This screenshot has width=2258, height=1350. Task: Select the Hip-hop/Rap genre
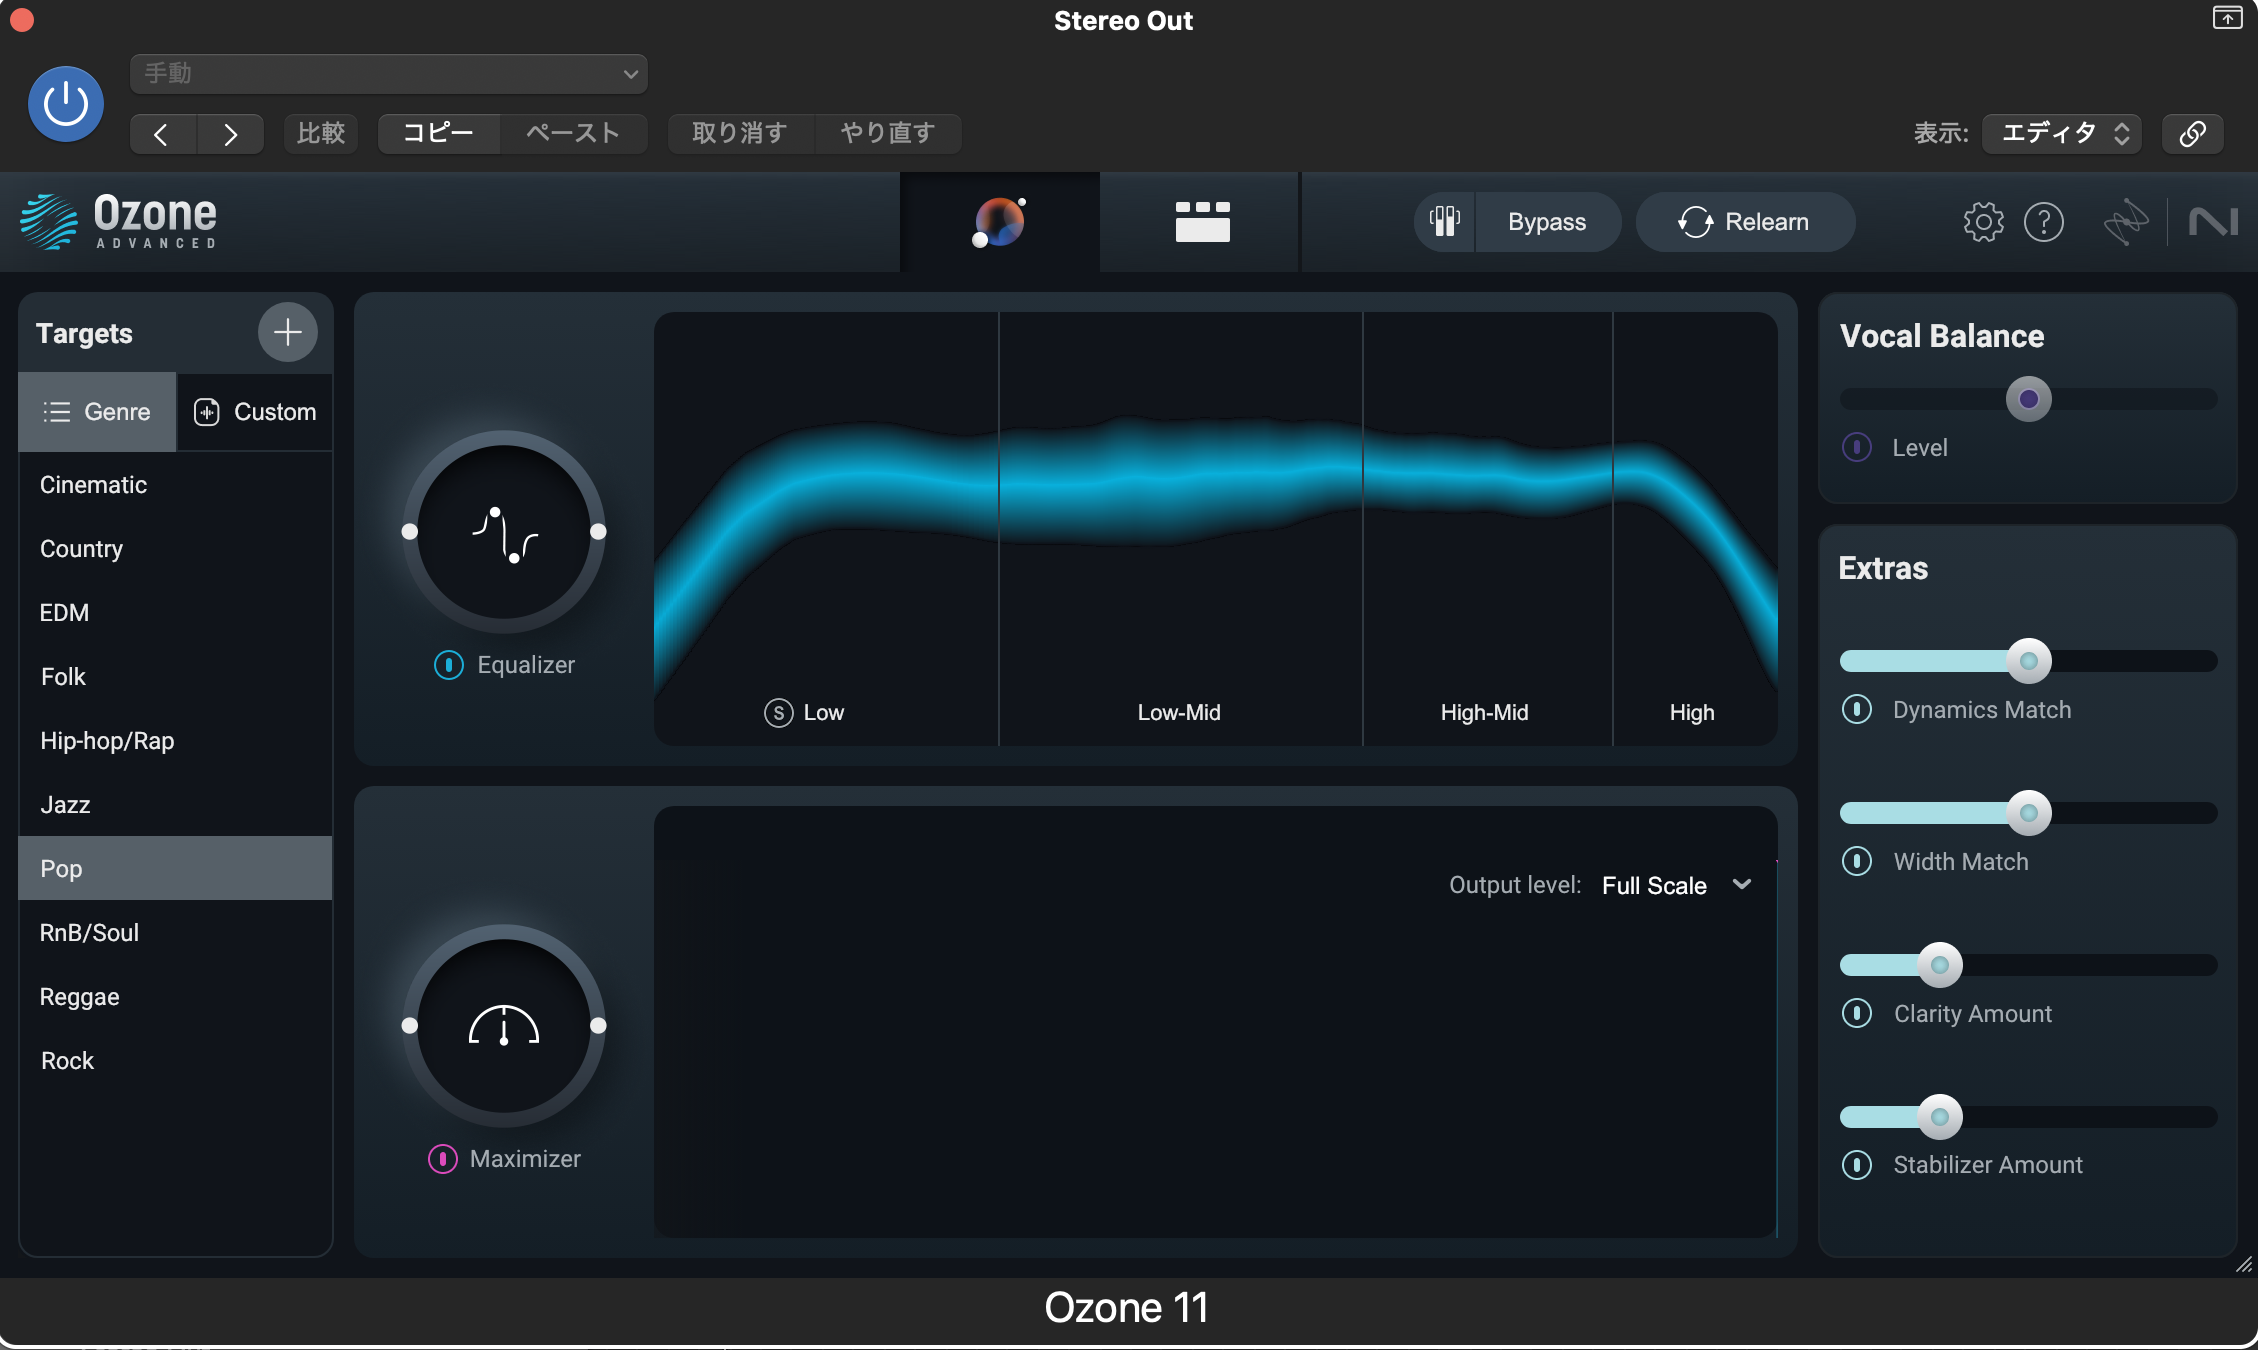(x=176, y=741)
